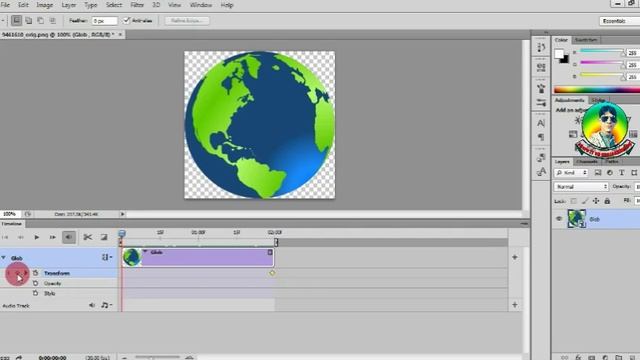Toggle lock position
Screen dimensions: 640x360
coord(596,201)
